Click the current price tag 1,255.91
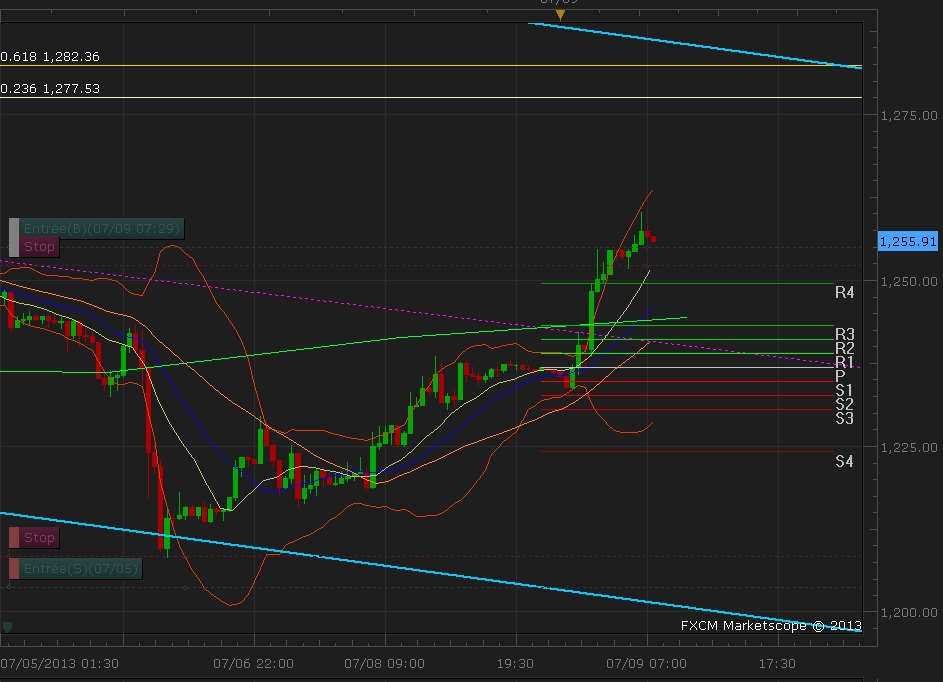Image resolution: width=943 pixels, height=682 pixels. [x=908, y=241]
